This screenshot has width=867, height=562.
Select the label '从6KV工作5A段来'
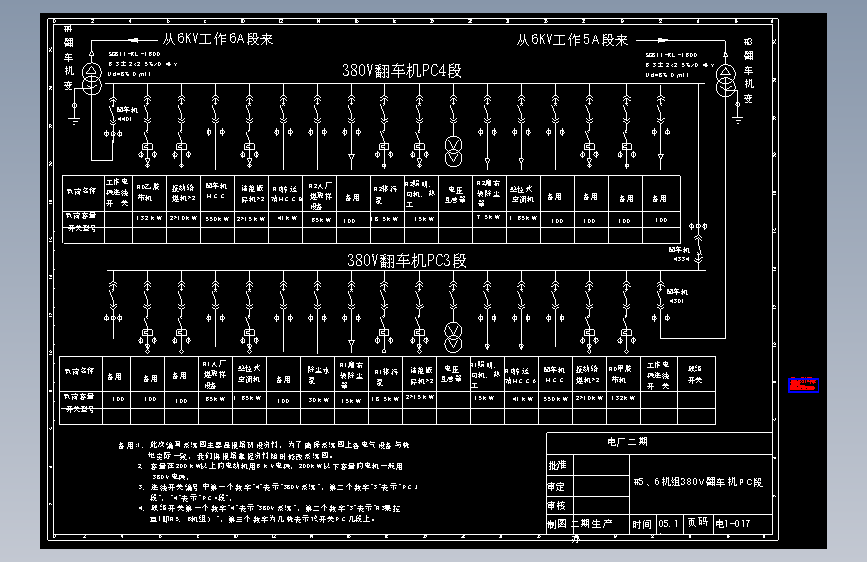coord(572,40)
